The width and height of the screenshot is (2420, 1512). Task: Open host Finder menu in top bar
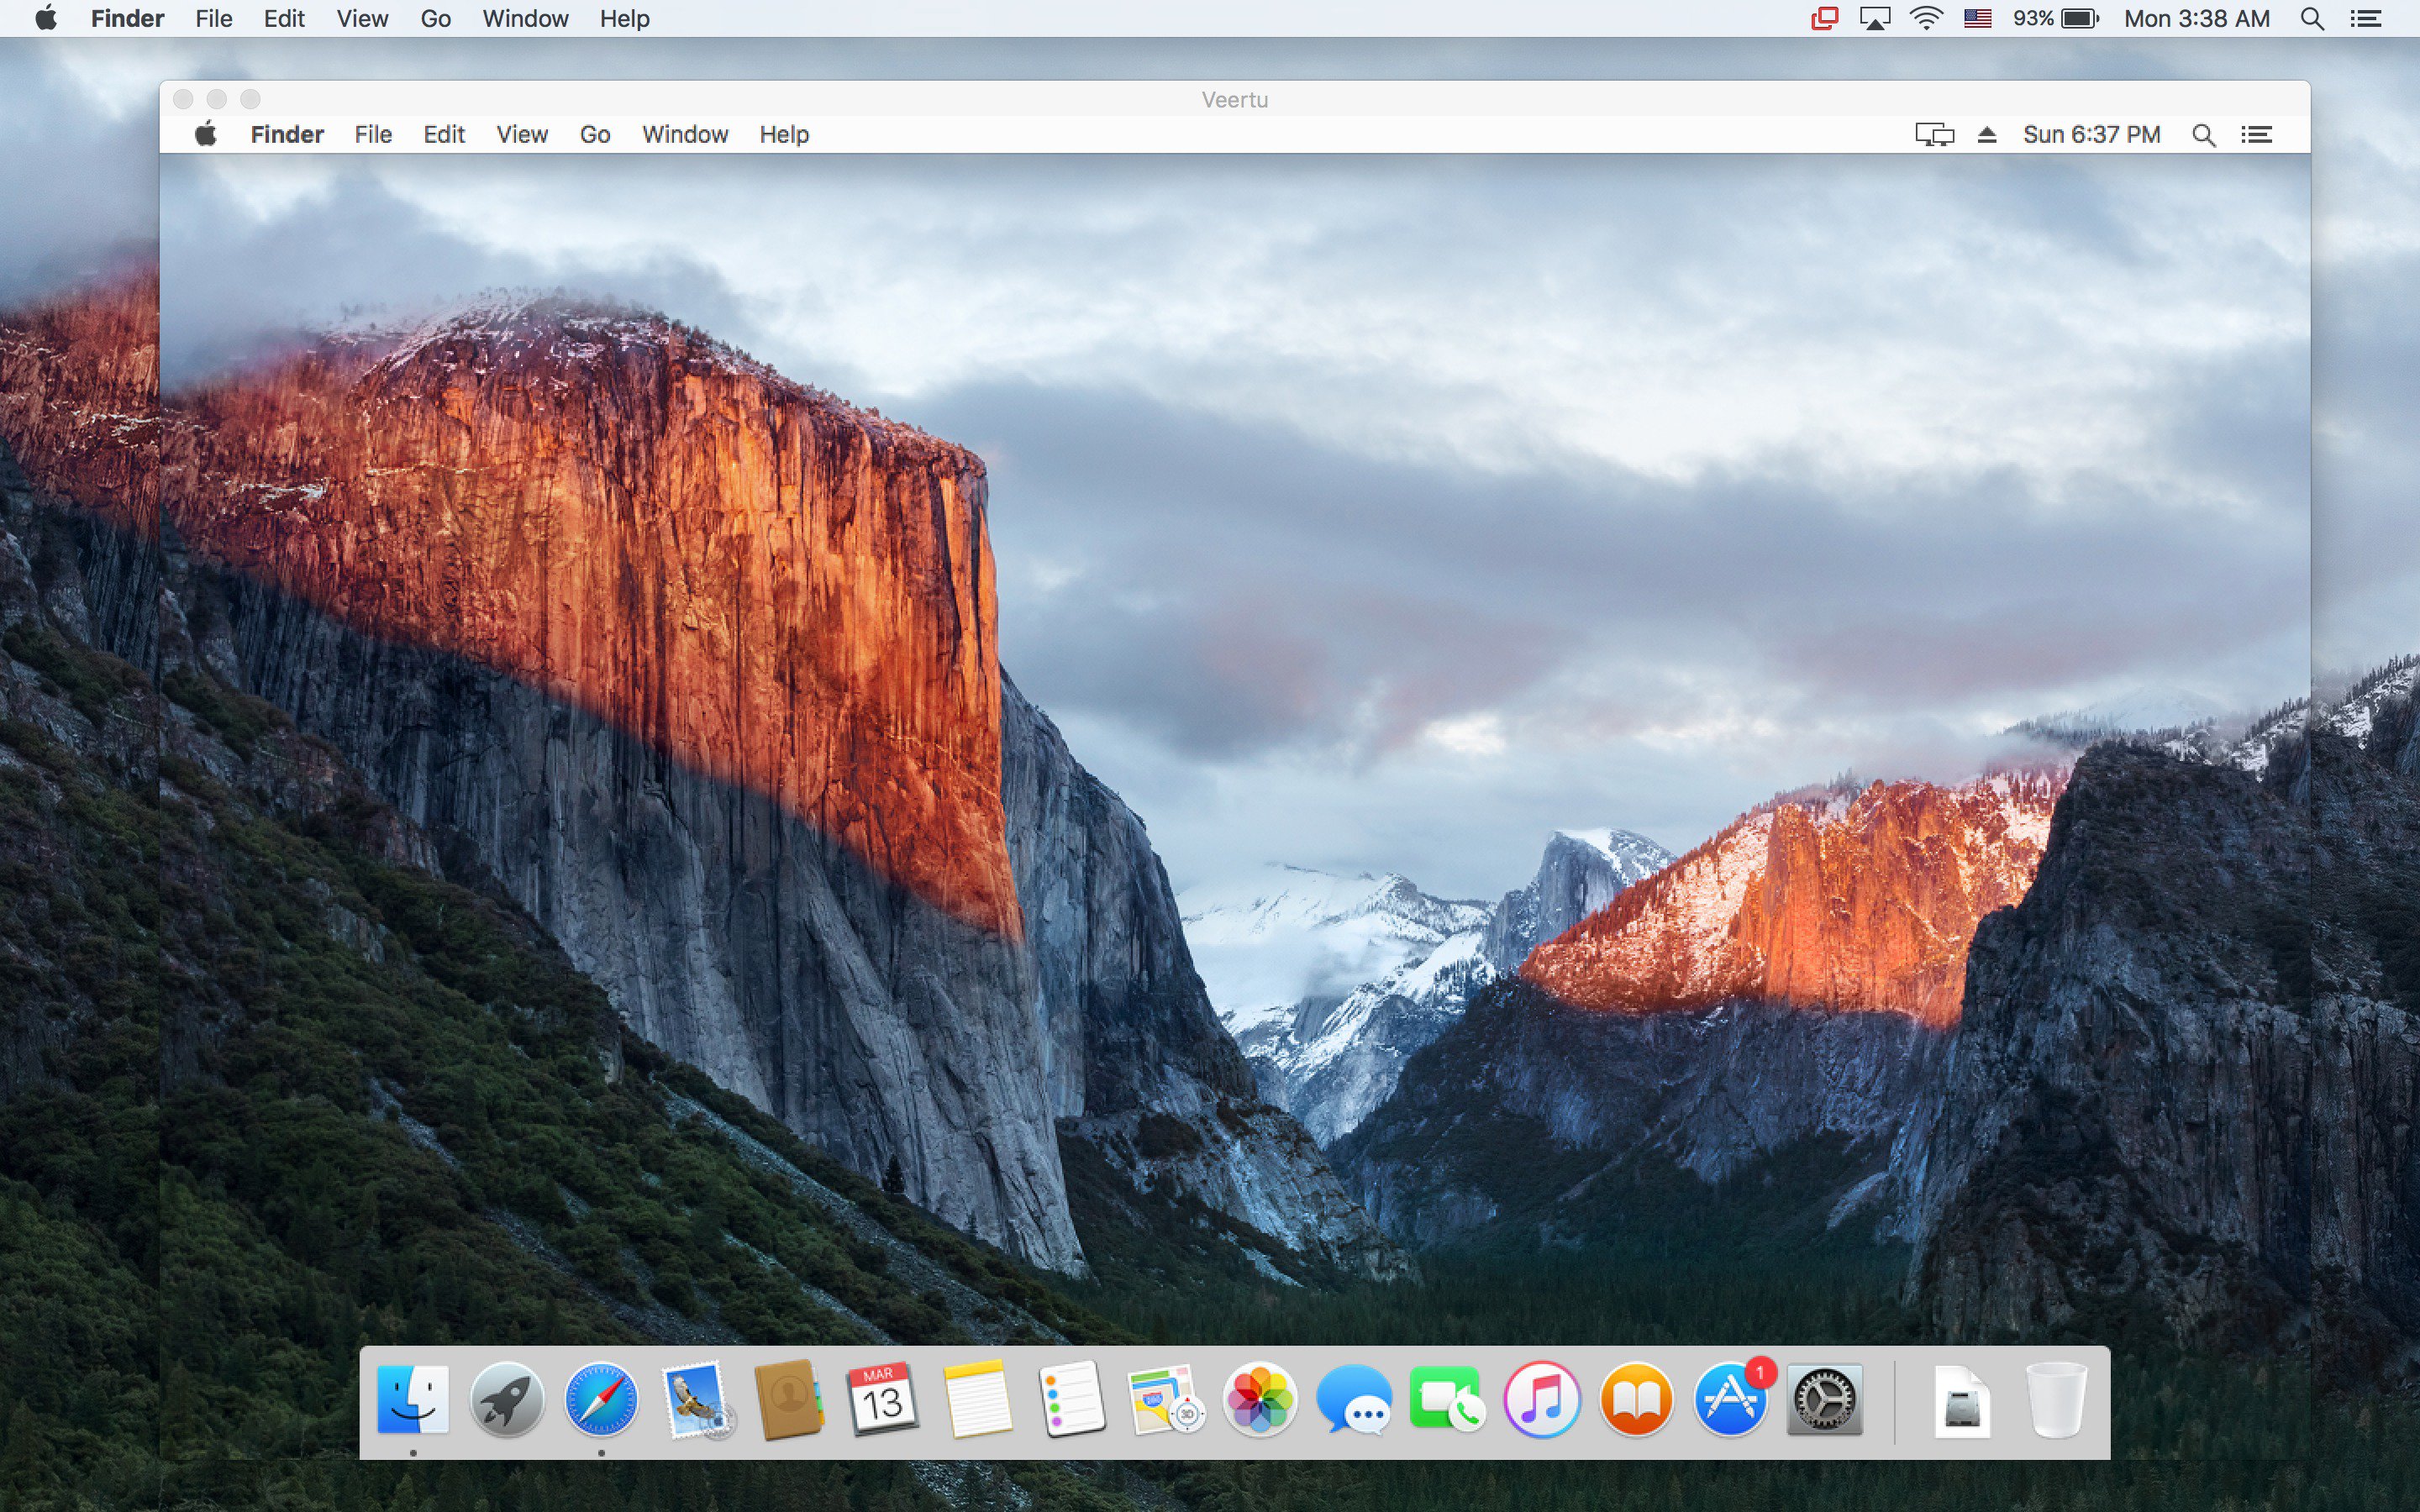coord(127,19)
